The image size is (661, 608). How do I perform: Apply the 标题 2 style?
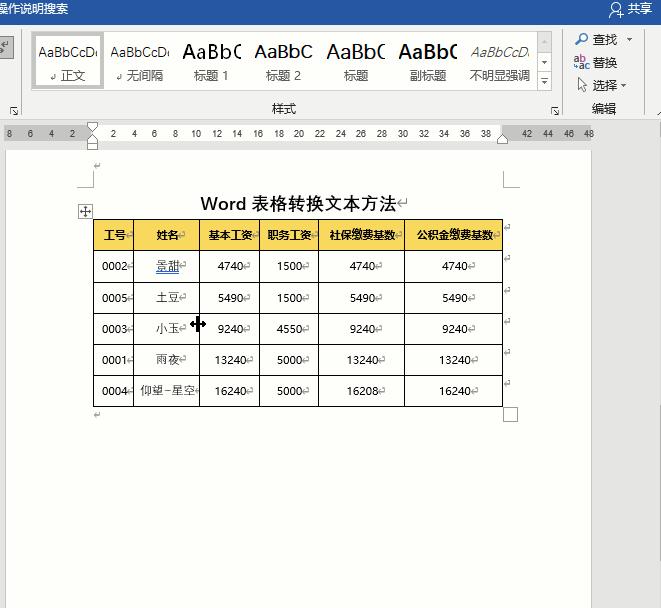pyautogui.click(x=283, y=61)
